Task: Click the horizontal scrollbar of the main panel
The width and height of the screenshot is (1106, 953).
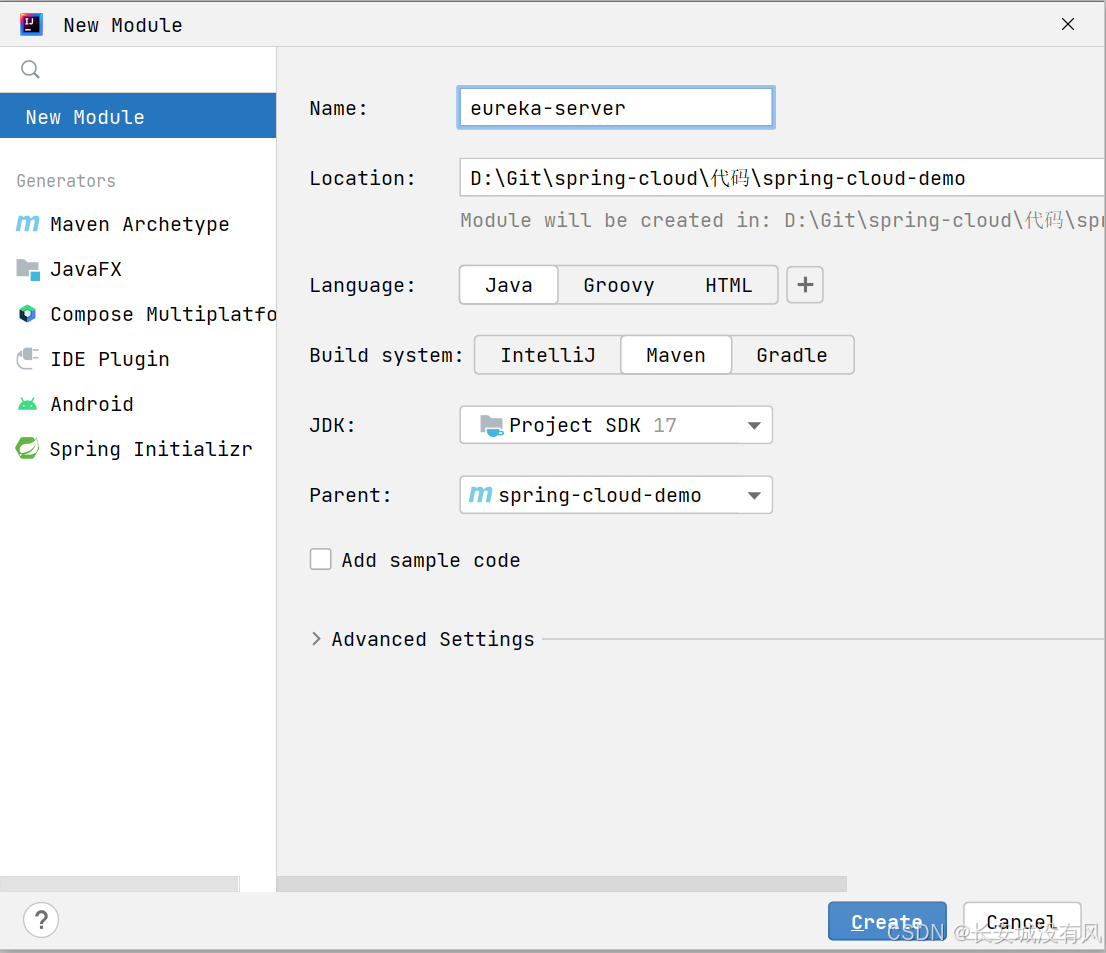Action: (x=561, y=884)
